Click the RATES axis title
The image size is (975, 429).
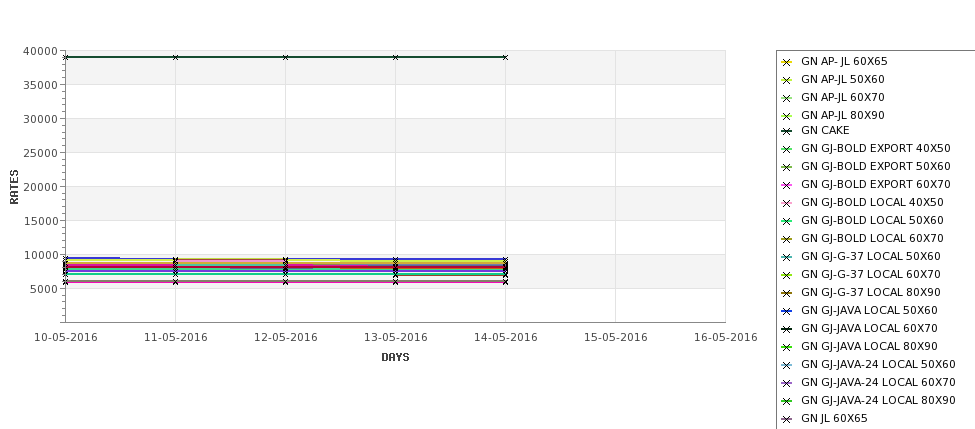point(14,187)
